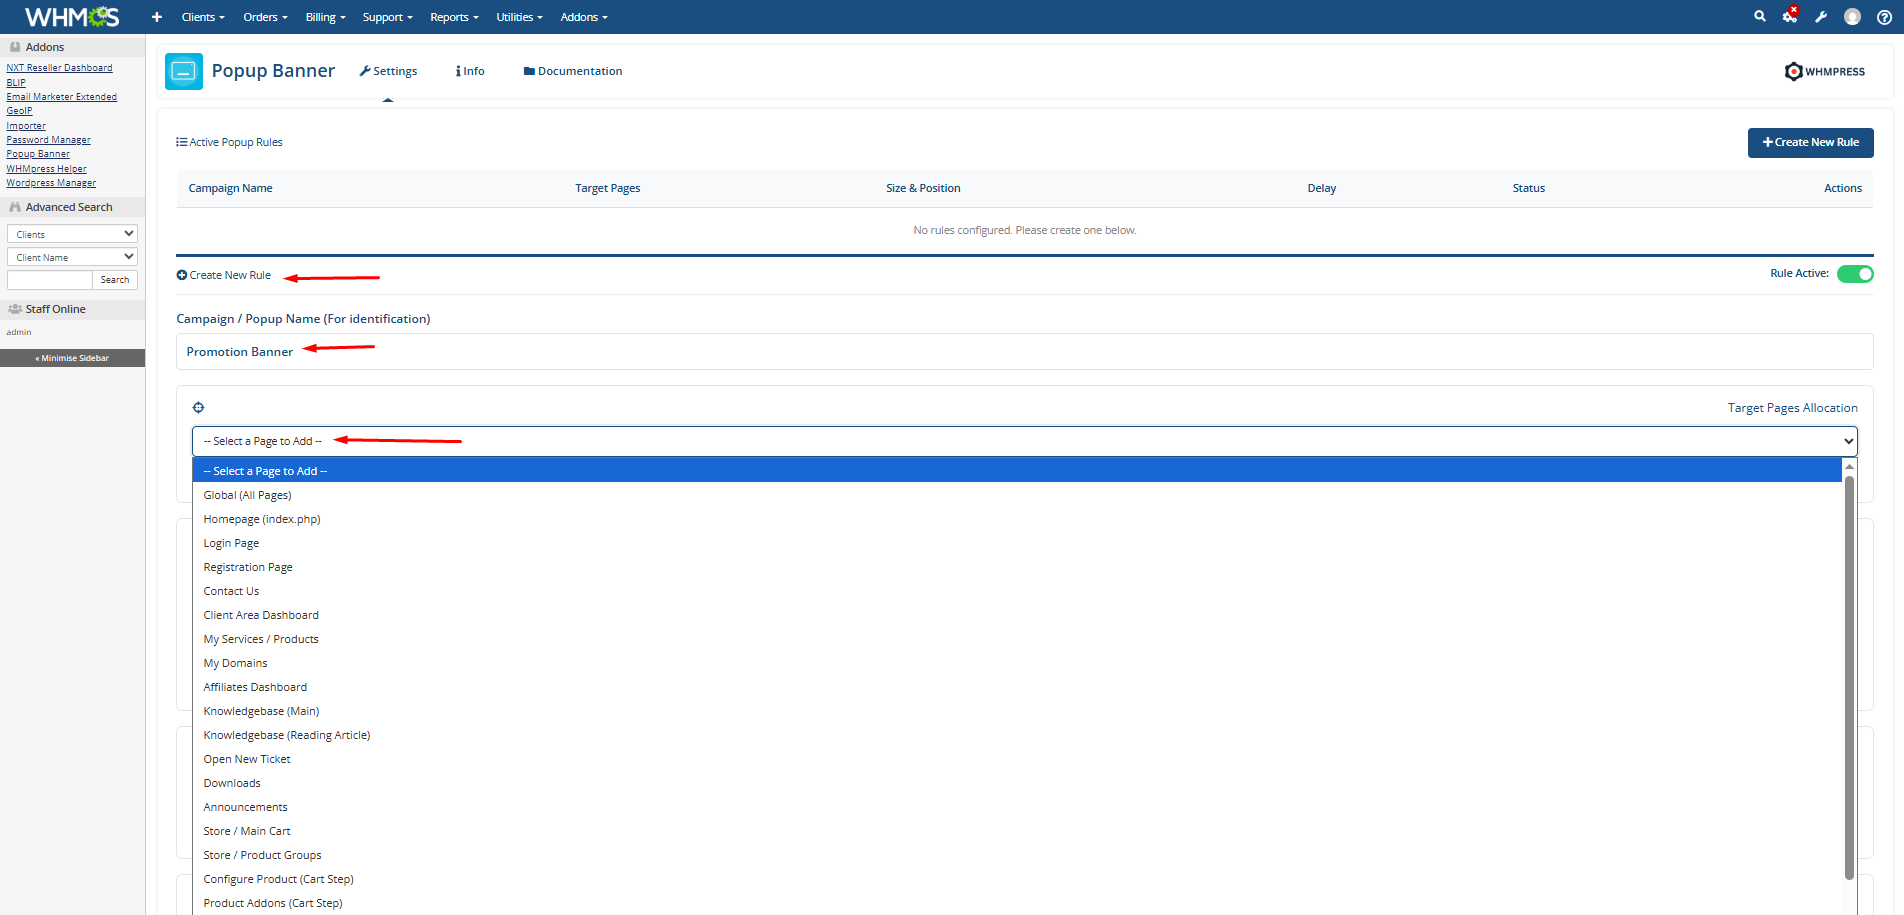This screenshot has height=915, width=1904.
Task: Click the Campaign Name input field
Action: coord(1024,352)
